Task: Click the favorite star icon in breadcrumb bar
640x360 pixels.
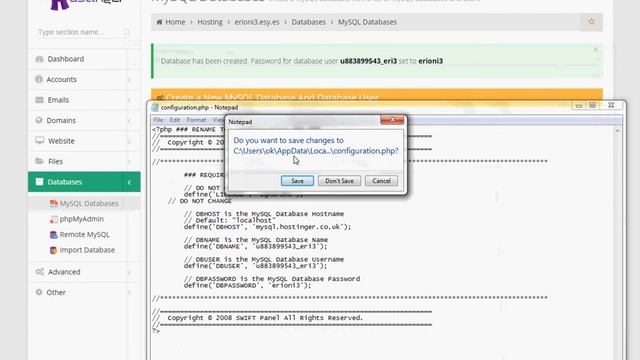Action: click(591, 22)
